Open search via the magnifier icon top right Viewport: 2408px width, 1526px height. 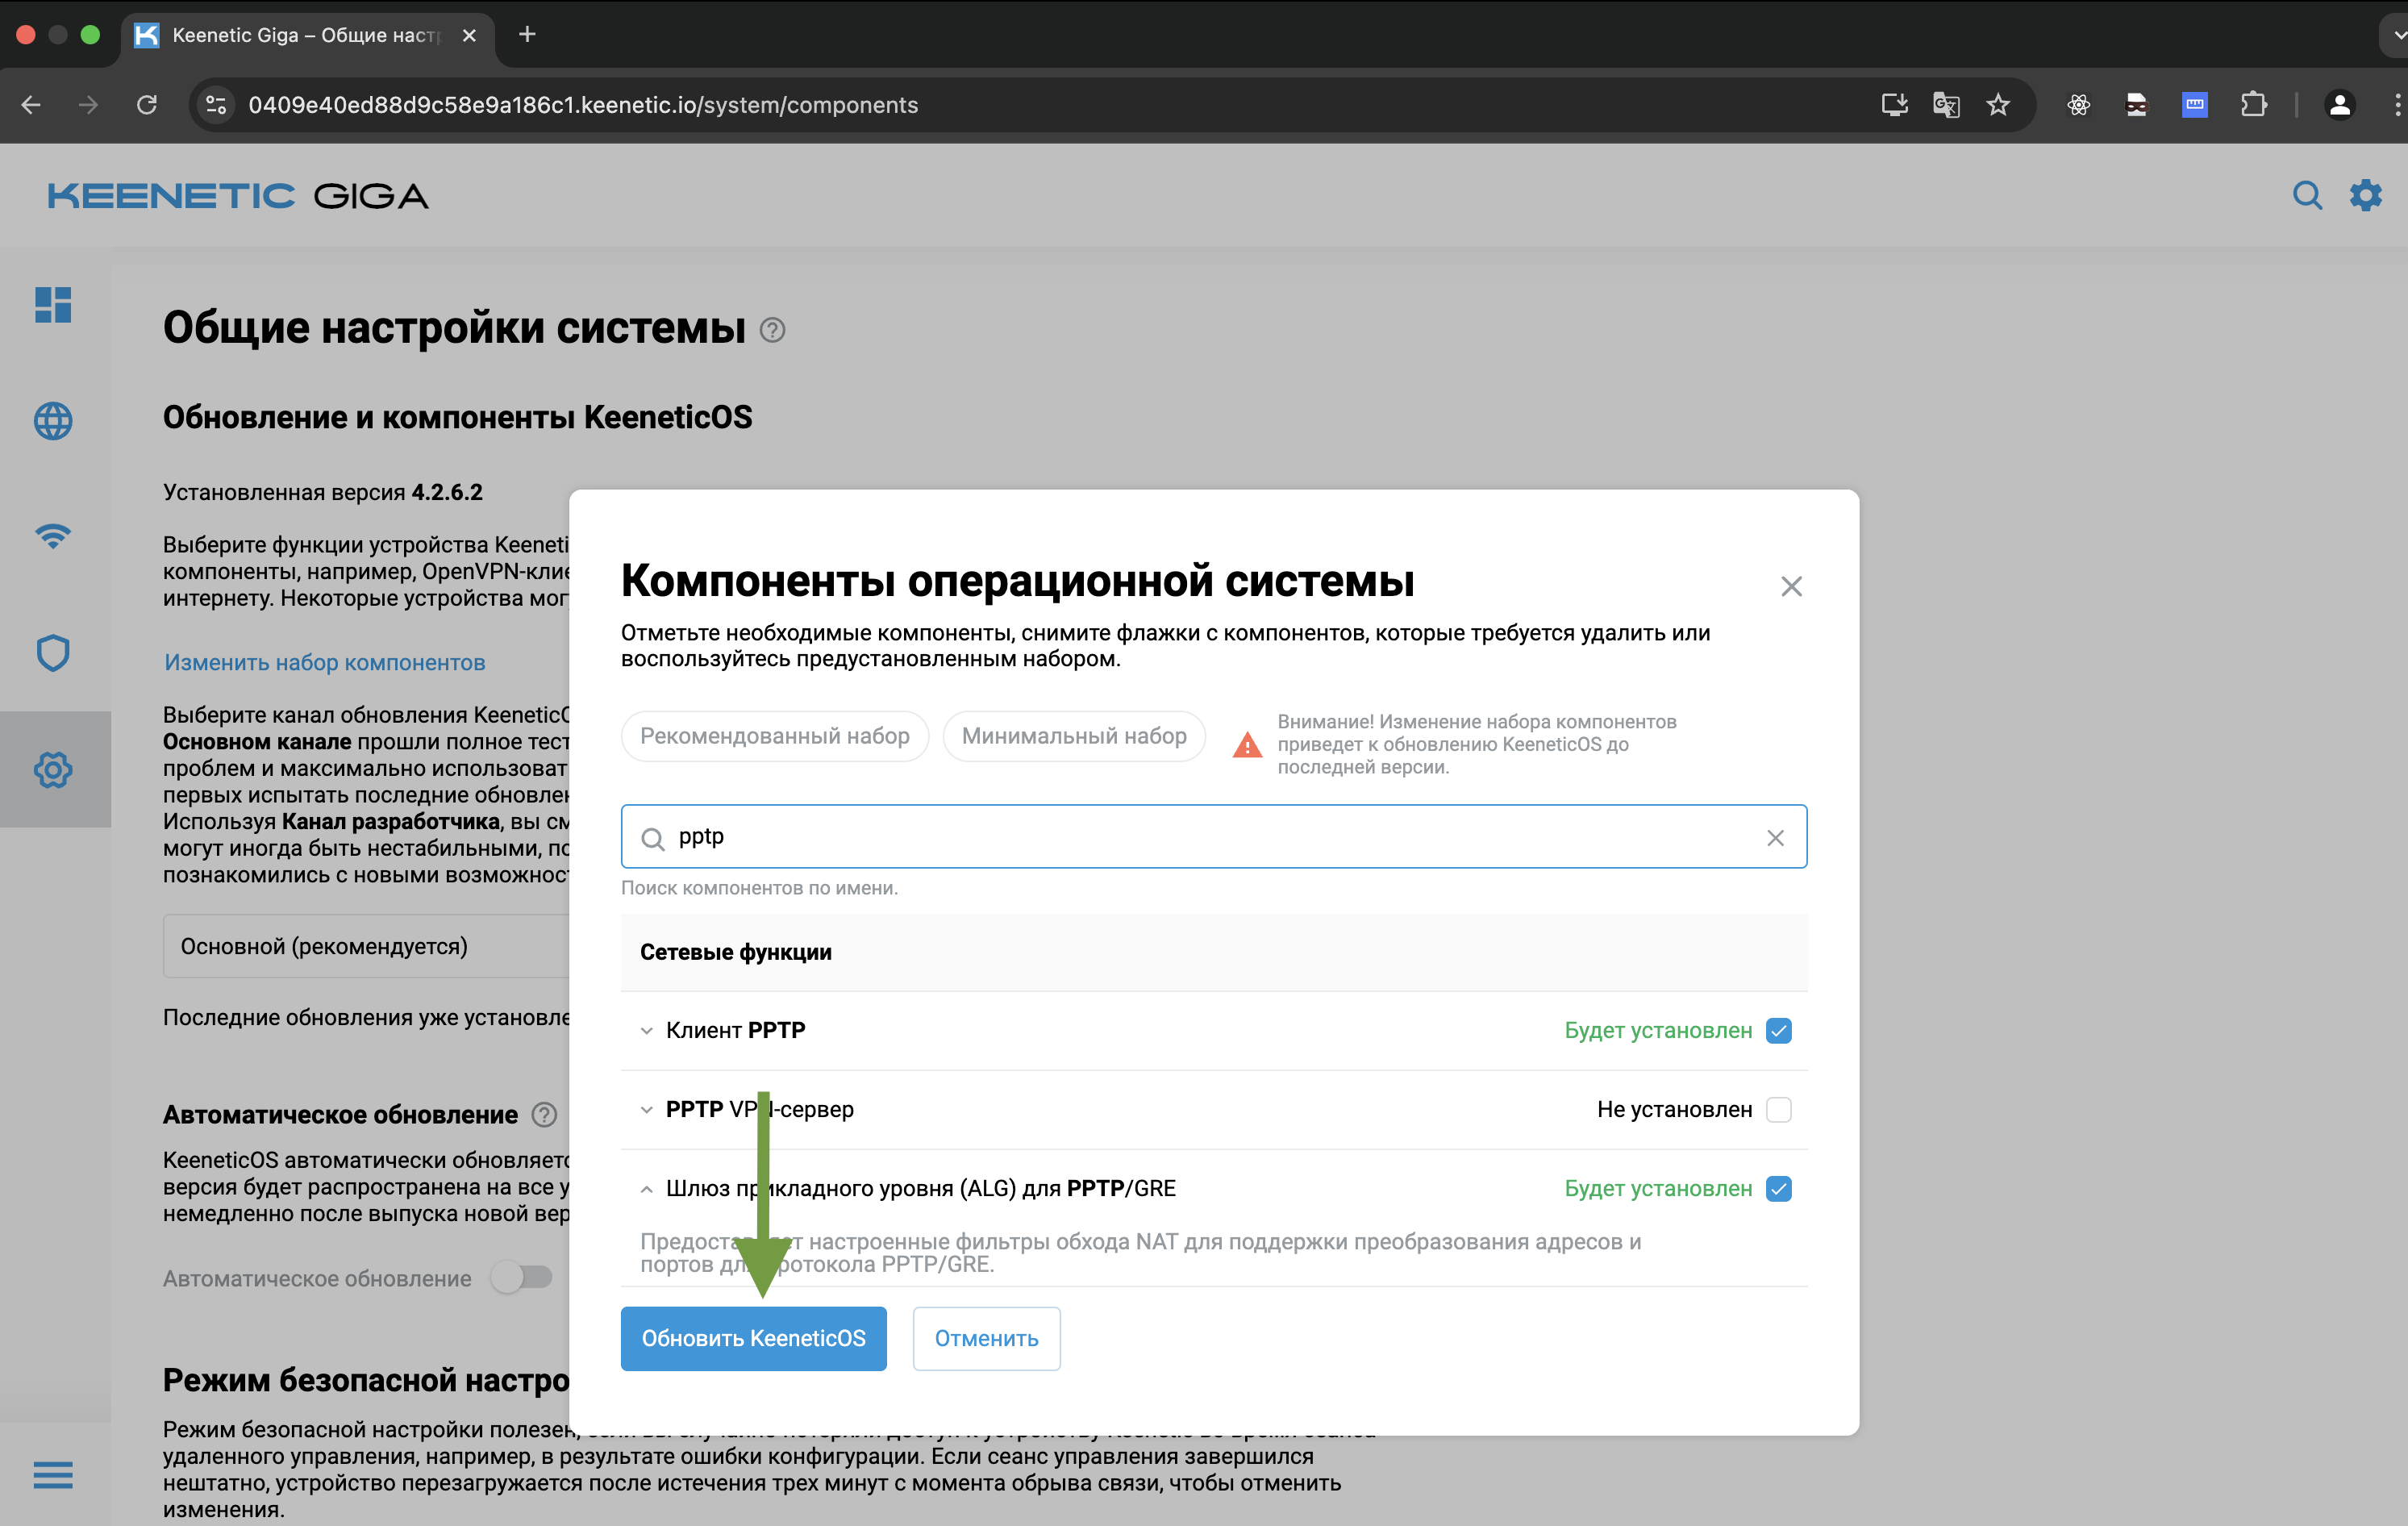pyautogui.click(x=2308, y=195)
